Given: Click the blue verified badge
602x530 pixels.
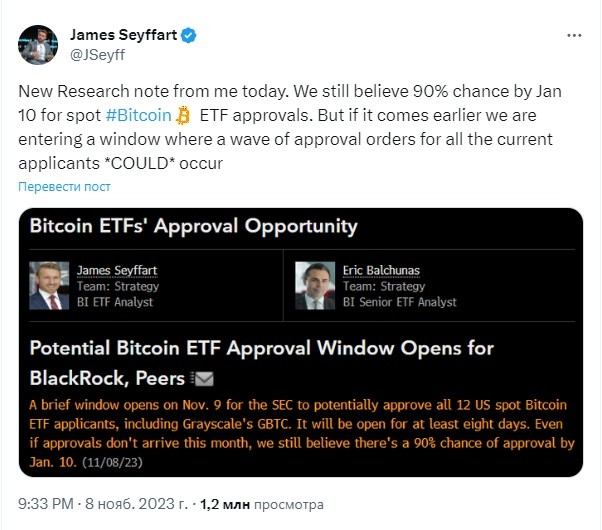Looking at the screenshot, I should 189,35.
